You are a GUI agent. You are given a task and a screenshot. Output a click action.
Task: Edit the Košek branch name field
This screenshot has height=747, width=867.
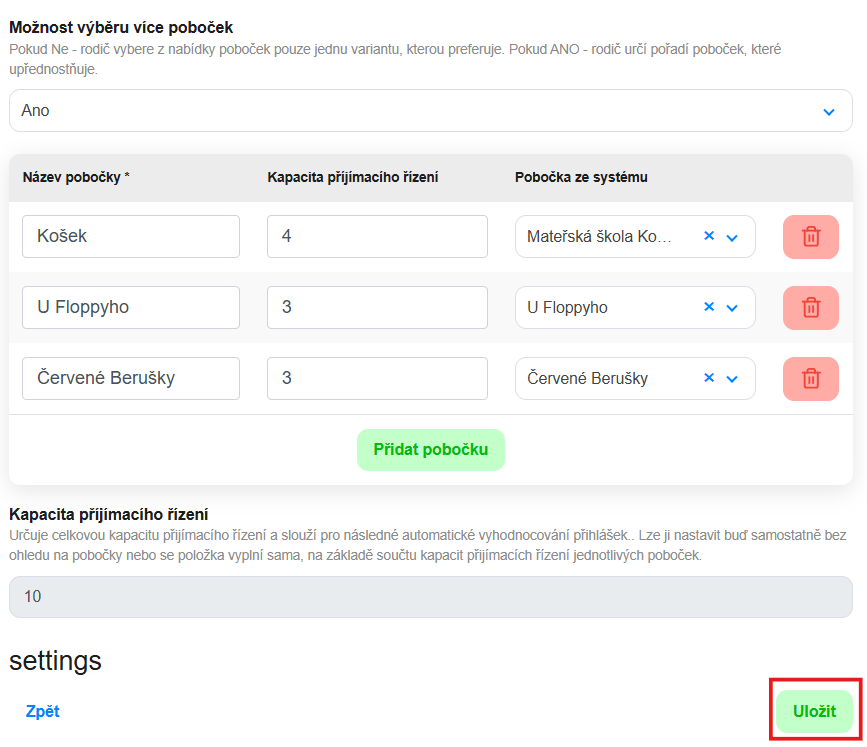(x=131, y=237)
